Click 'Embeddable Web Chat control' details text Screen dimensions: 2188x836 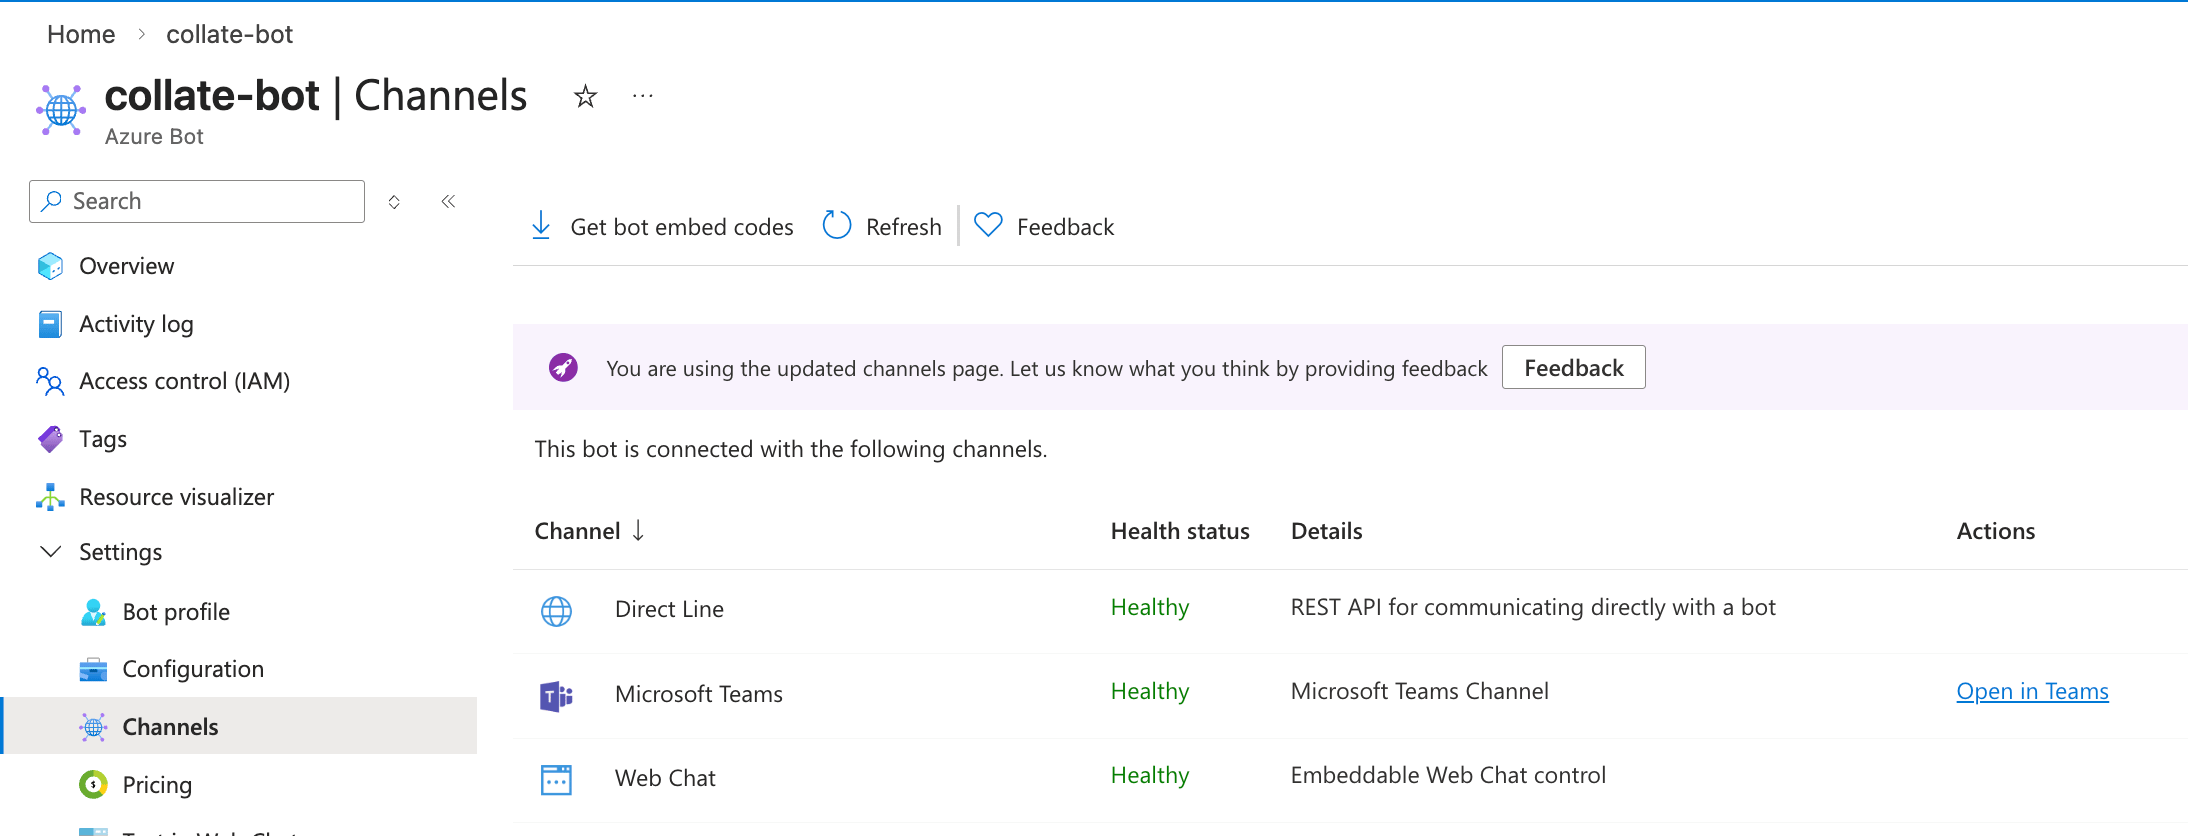coord(1448,775)
